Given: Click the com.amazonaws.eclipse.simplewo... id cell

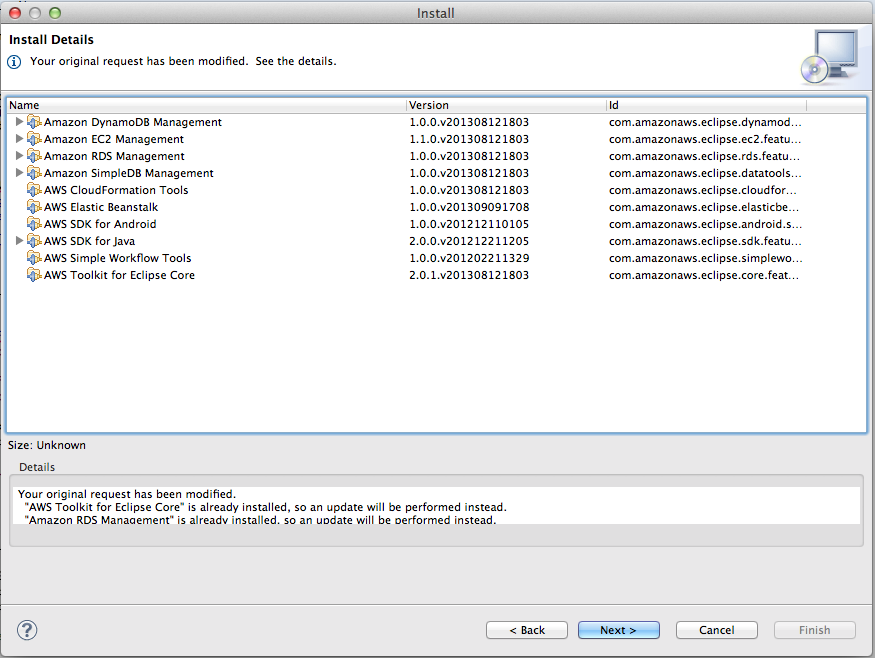Looking at the screenshot, I should click(x=705, y=258).
